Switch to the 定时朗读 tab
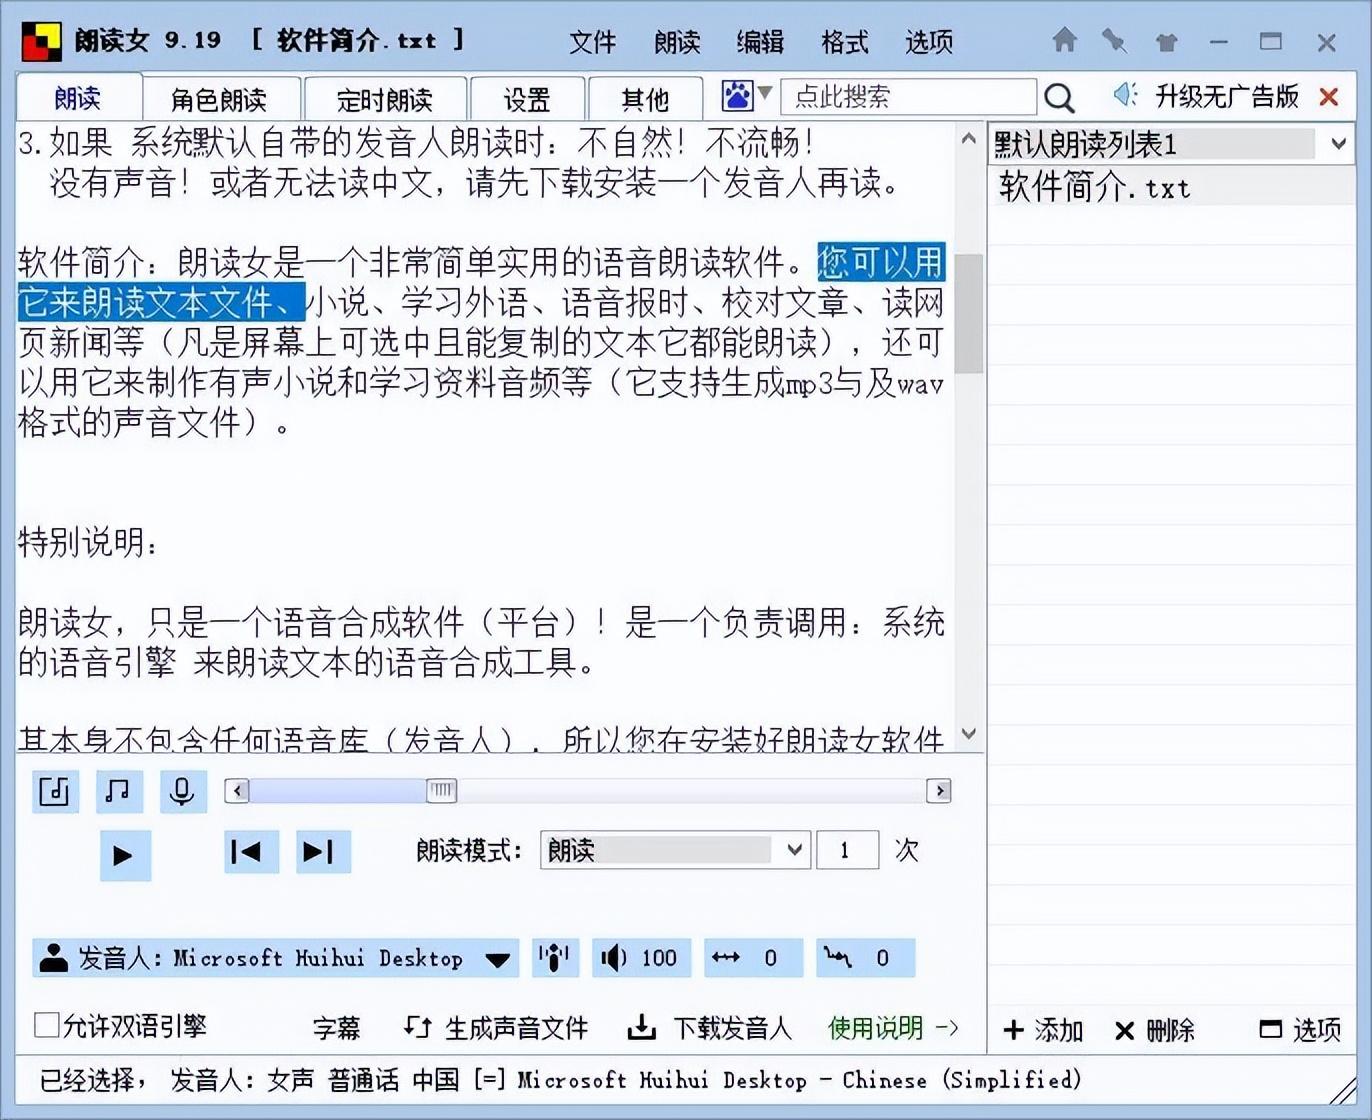The width and height of the screenshot is (1372, 1120). [x=385, y=99]
